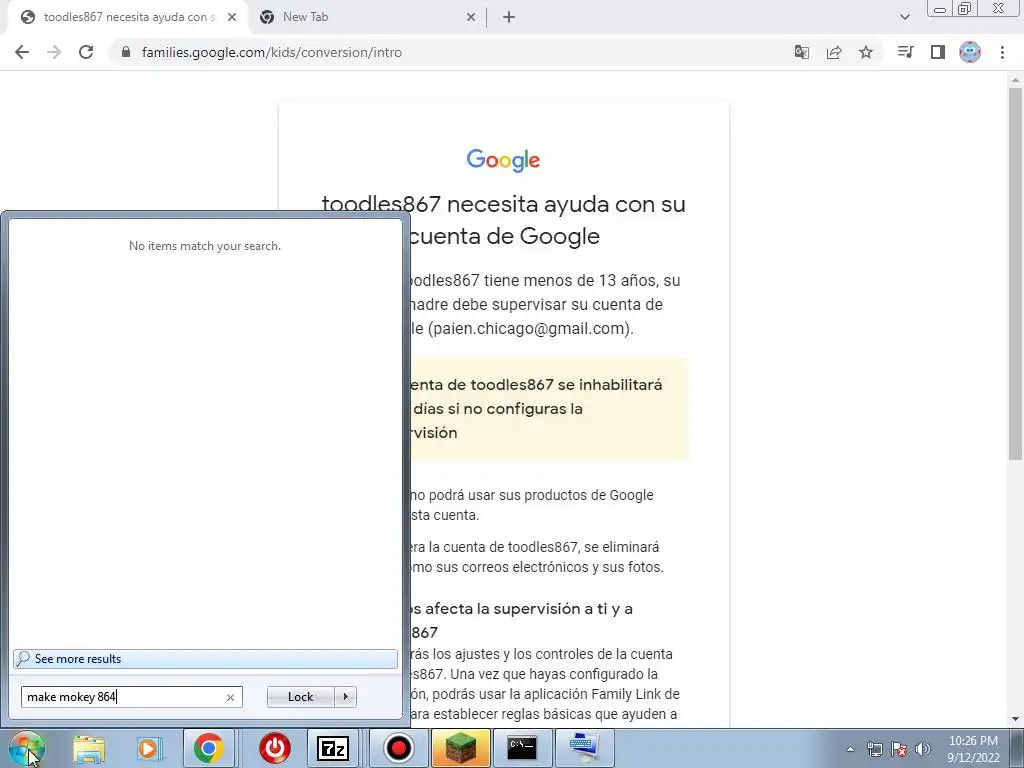
Task: Click the heading 'cuenta de Google'
Action: 504,236
